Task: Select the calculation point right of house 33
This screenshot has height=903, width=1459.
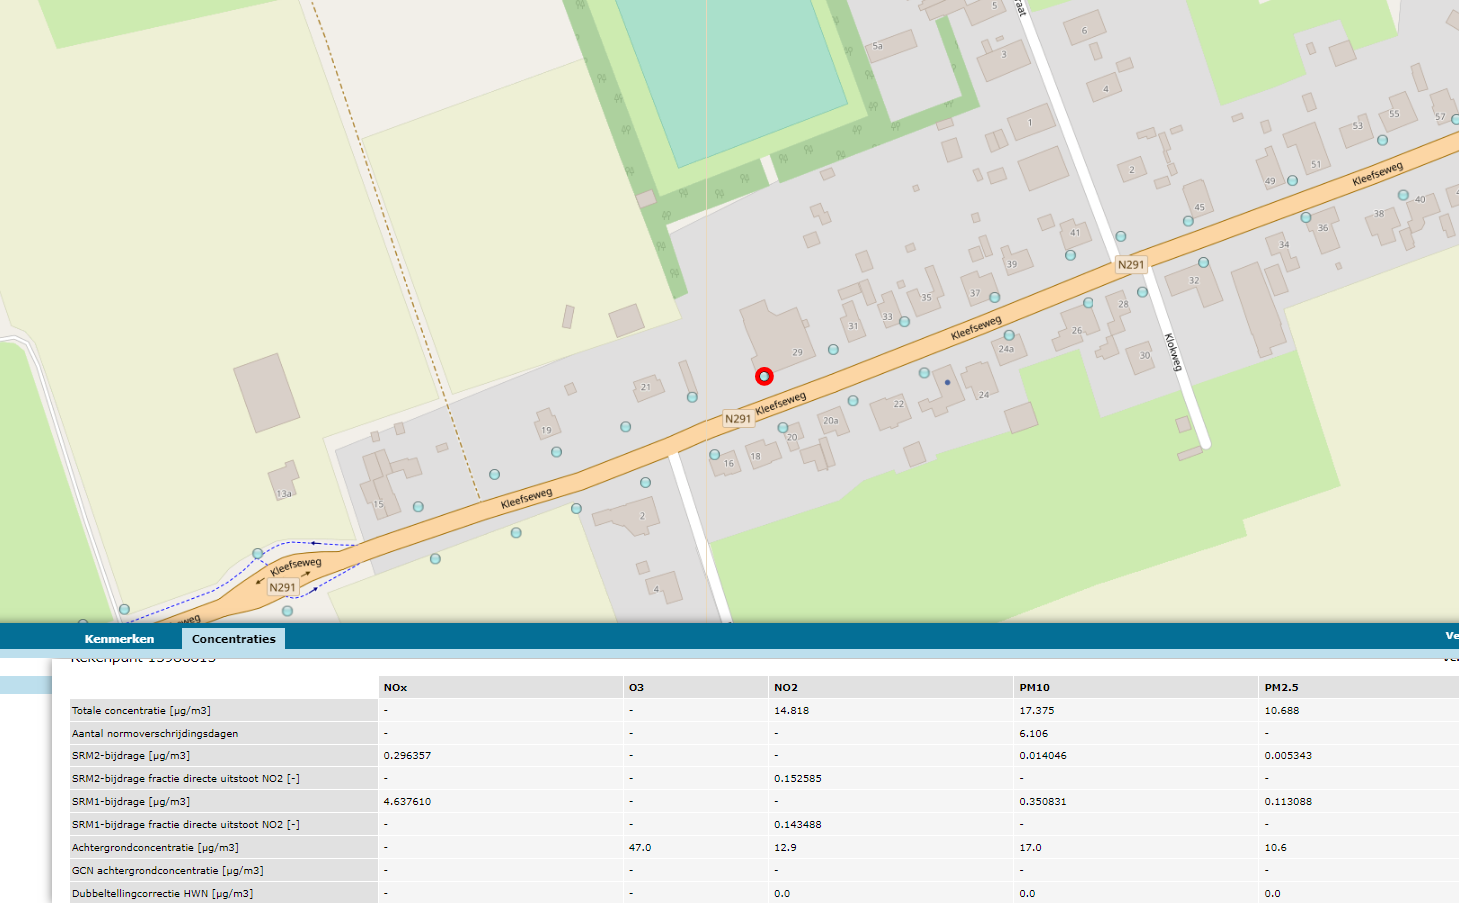Action: tap(904, 322)
